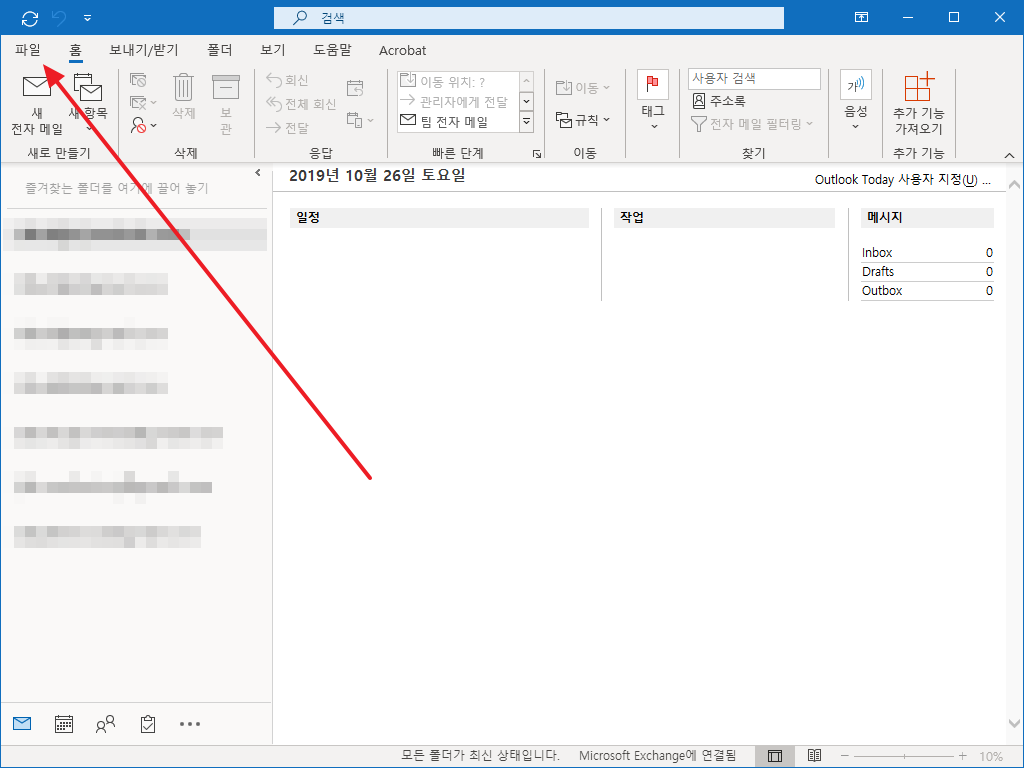The image size is (1024, 768).
Task: Create 새 전자 메일 message
Action: (37, 104)
